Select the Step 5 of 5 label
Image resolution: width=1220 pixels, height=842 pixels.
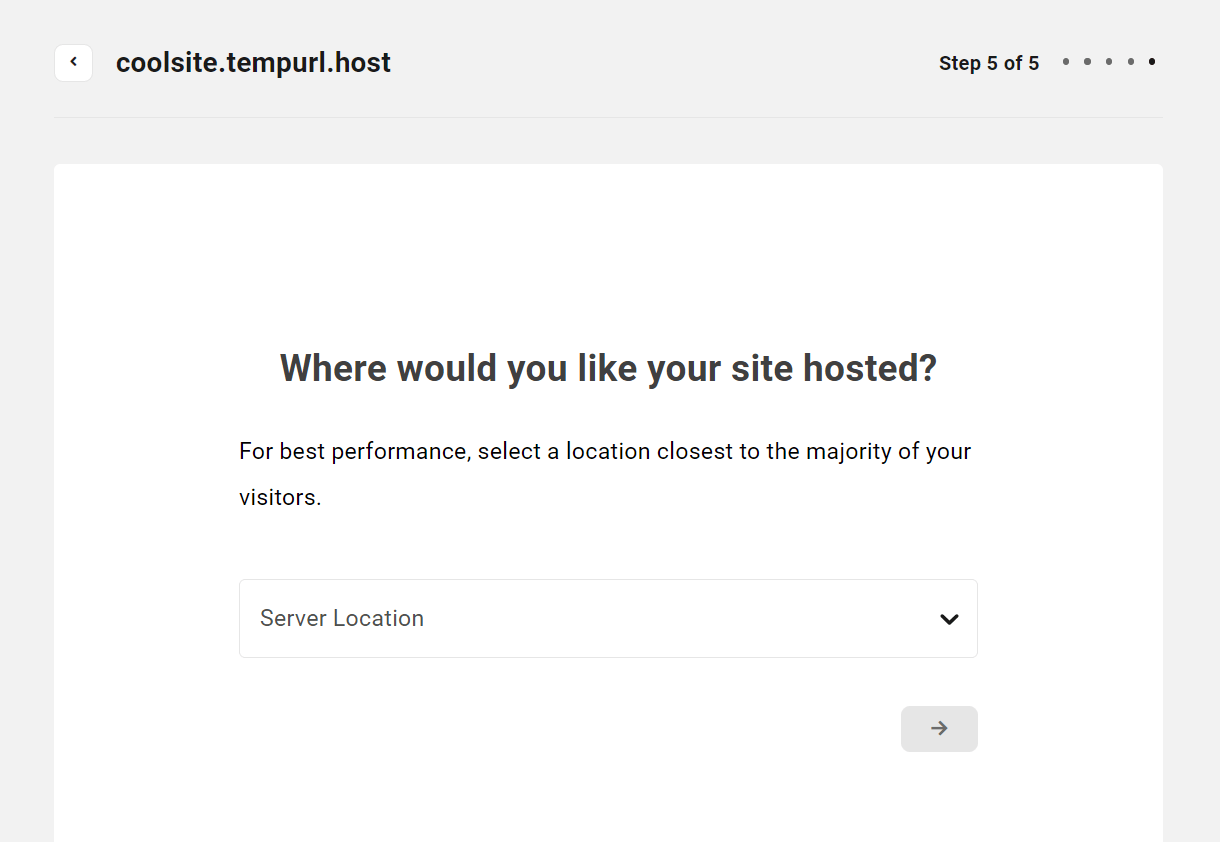[x=989, y=62]
